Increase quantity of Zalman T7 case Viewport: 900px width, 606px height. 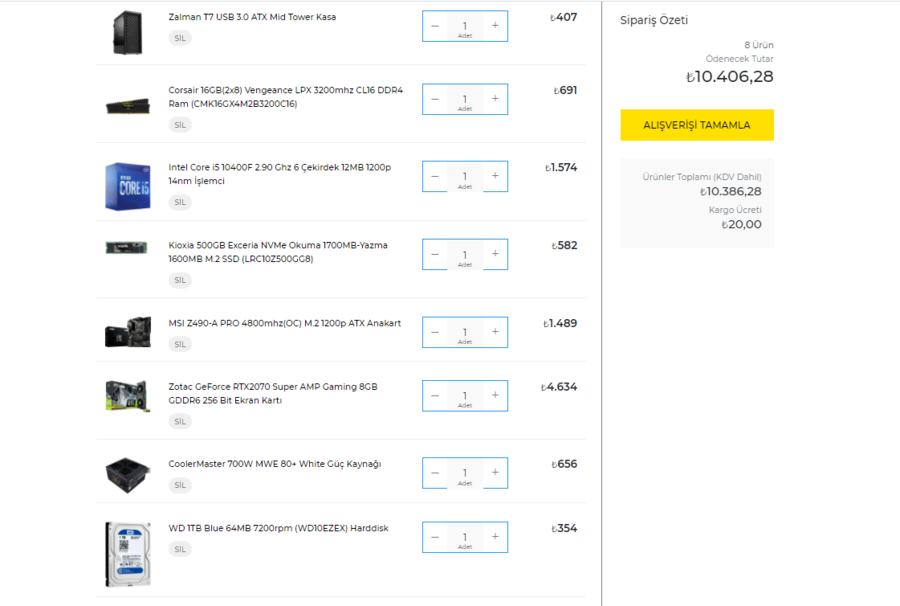tap(495, 26)
